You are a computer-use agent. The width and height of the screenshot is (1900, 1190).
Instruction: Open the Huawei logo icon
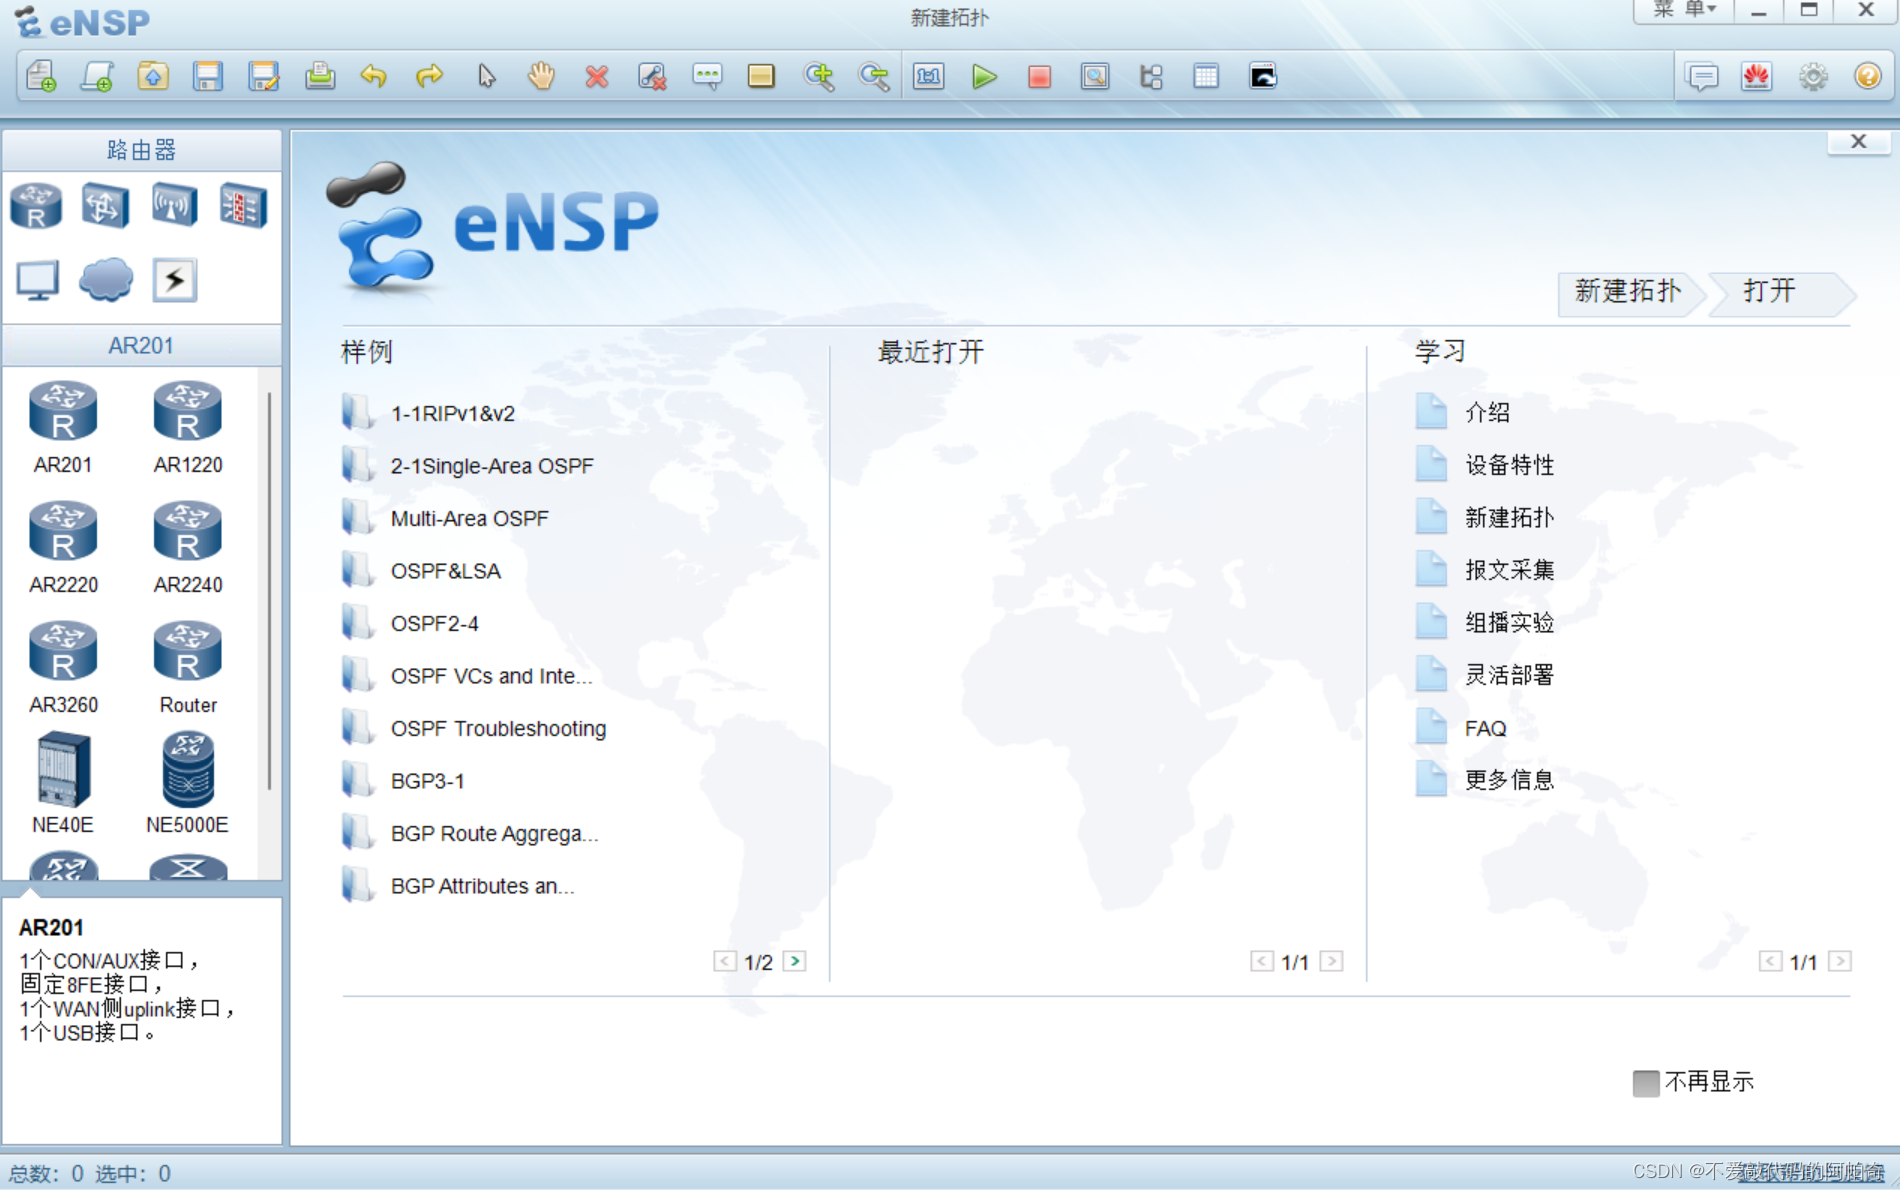click(1757, 76)
